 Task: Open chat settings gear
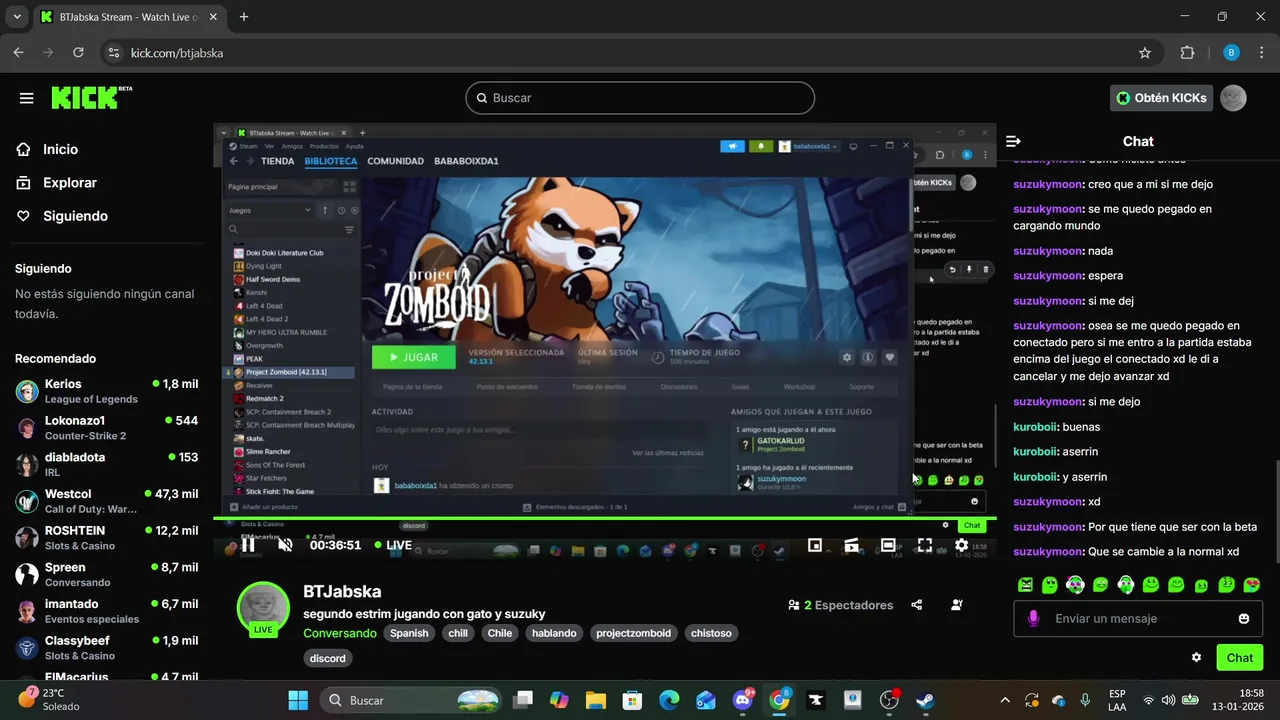[x=1196, y=657]
